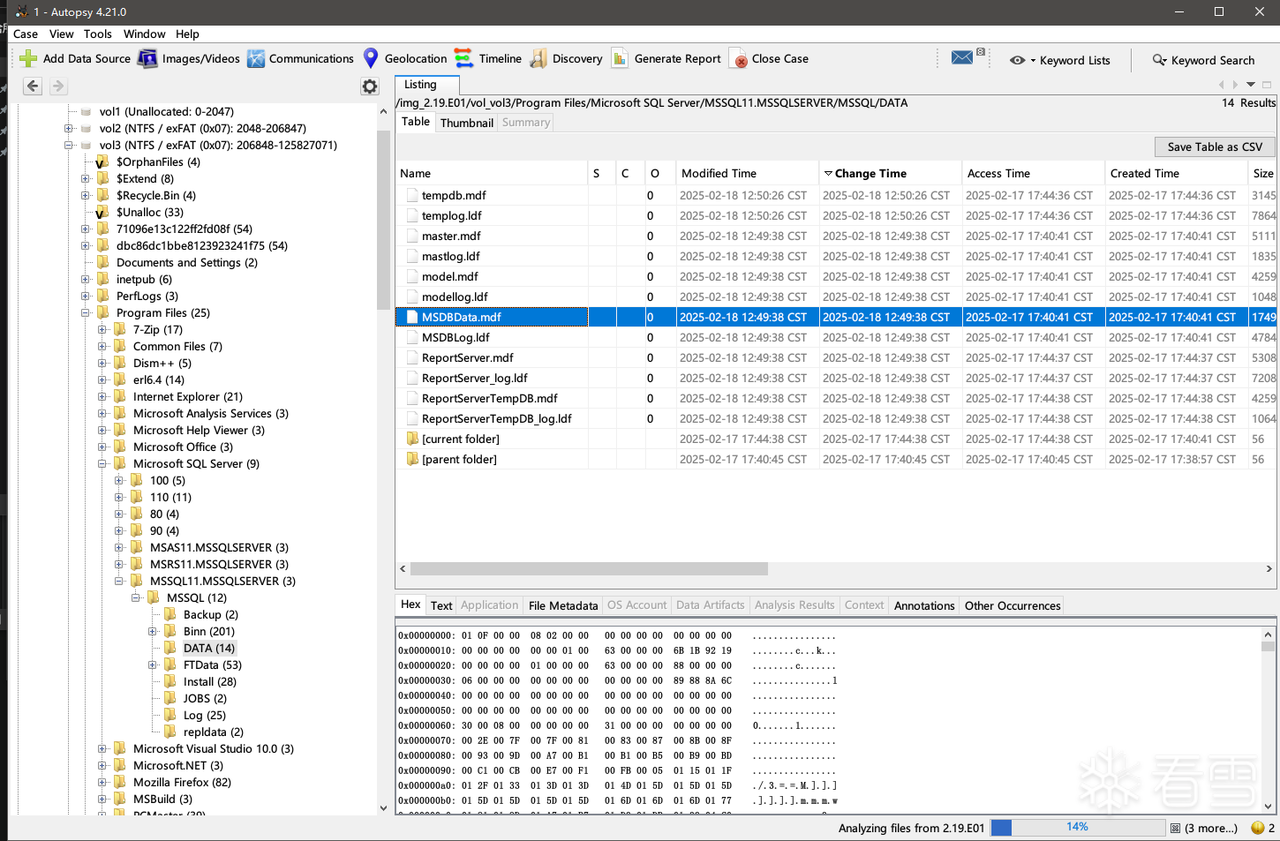This screenshot has height=841, width=1280.
Task: Click the folder icon beside [parent folder]
Action: click(x=412, y=459)
